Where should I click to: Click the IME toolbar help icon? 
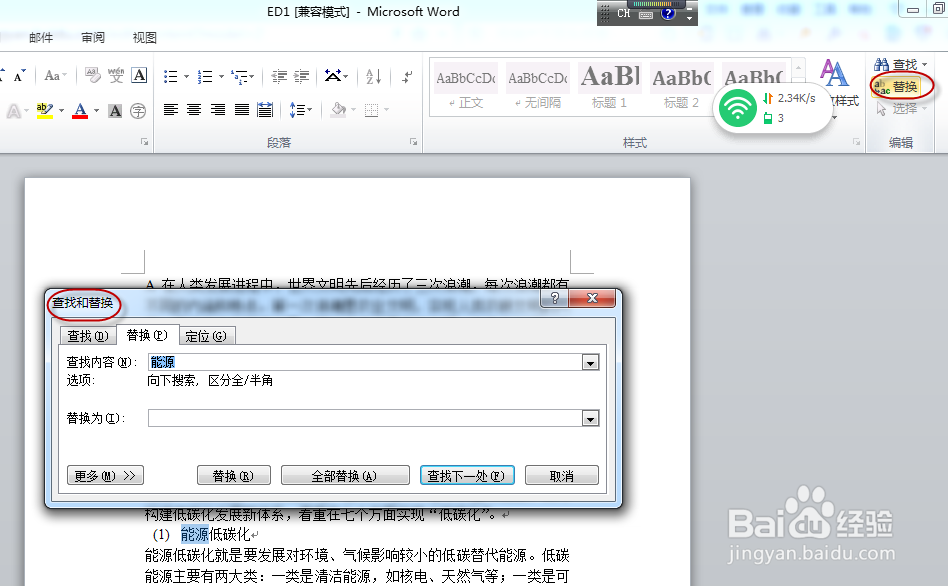(x=667, y=13)
